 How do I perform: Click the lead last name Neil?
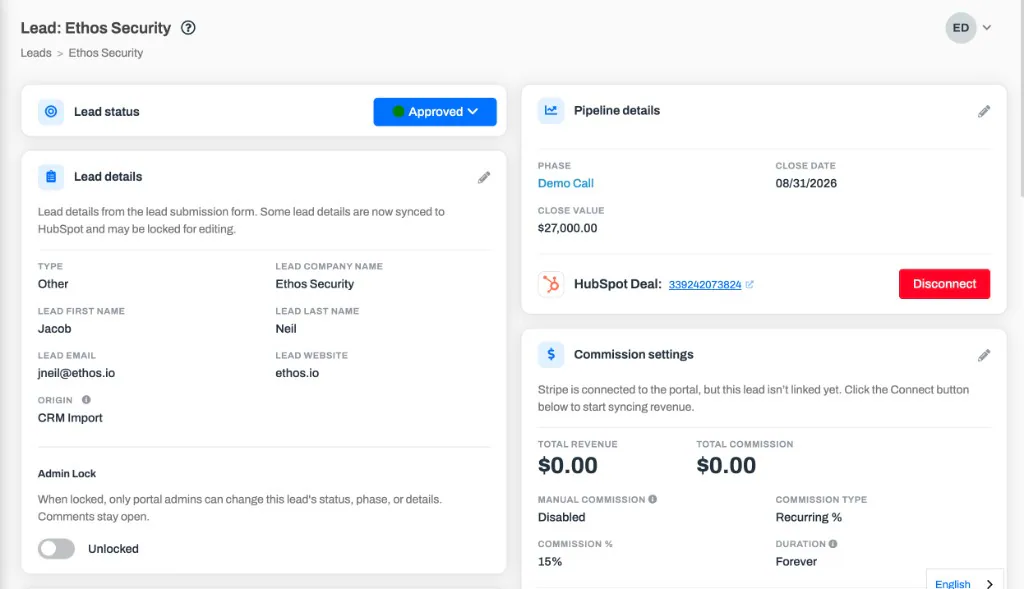[x=286, y=329]
